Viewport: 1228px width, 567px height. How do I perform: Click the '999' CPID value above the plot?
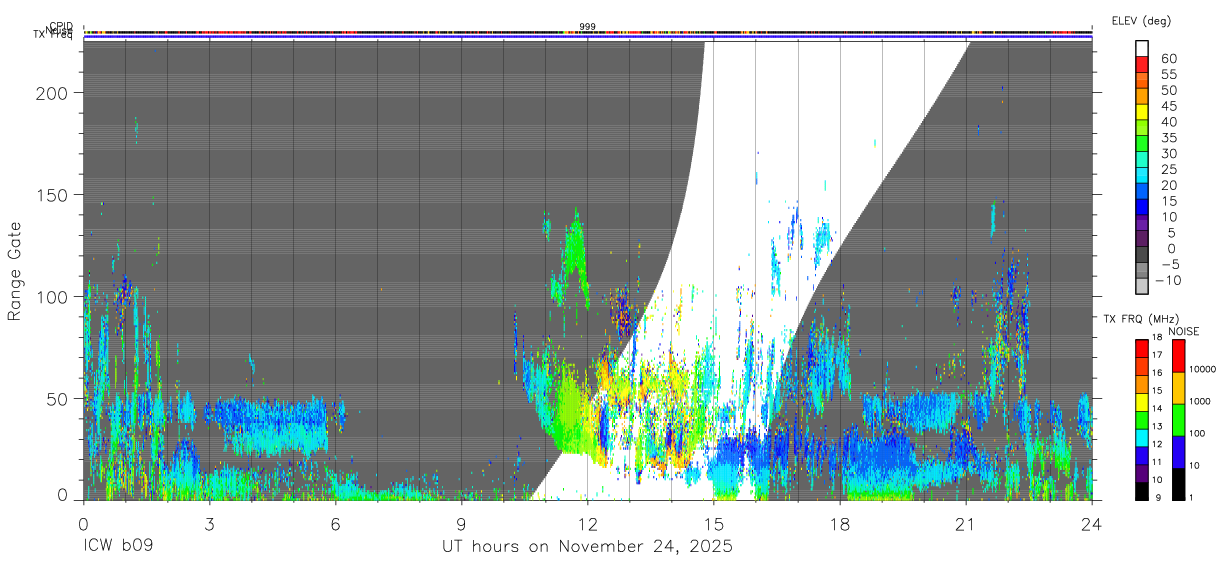coord(588,27)
